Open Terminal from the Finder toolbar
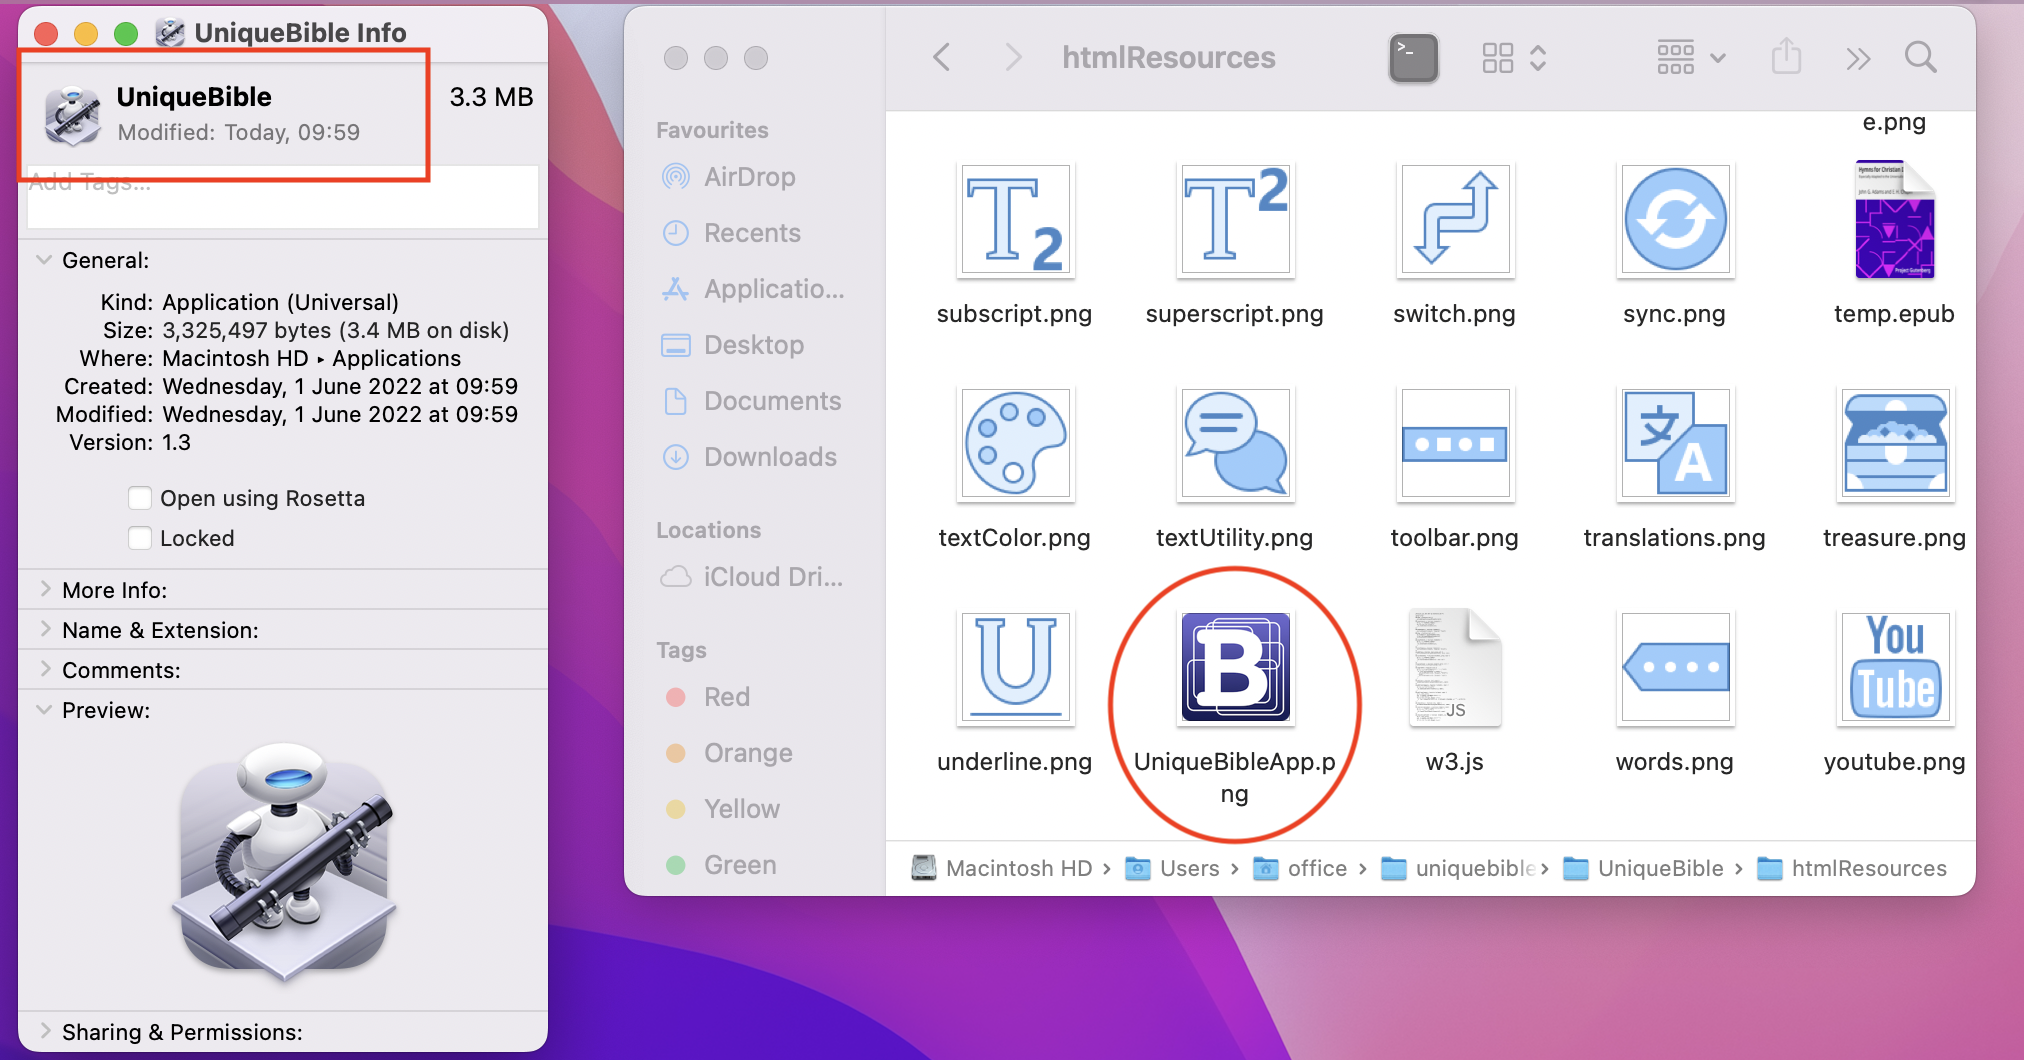This screenshot has width=2024, height=1060. [x=1414, y=58]
